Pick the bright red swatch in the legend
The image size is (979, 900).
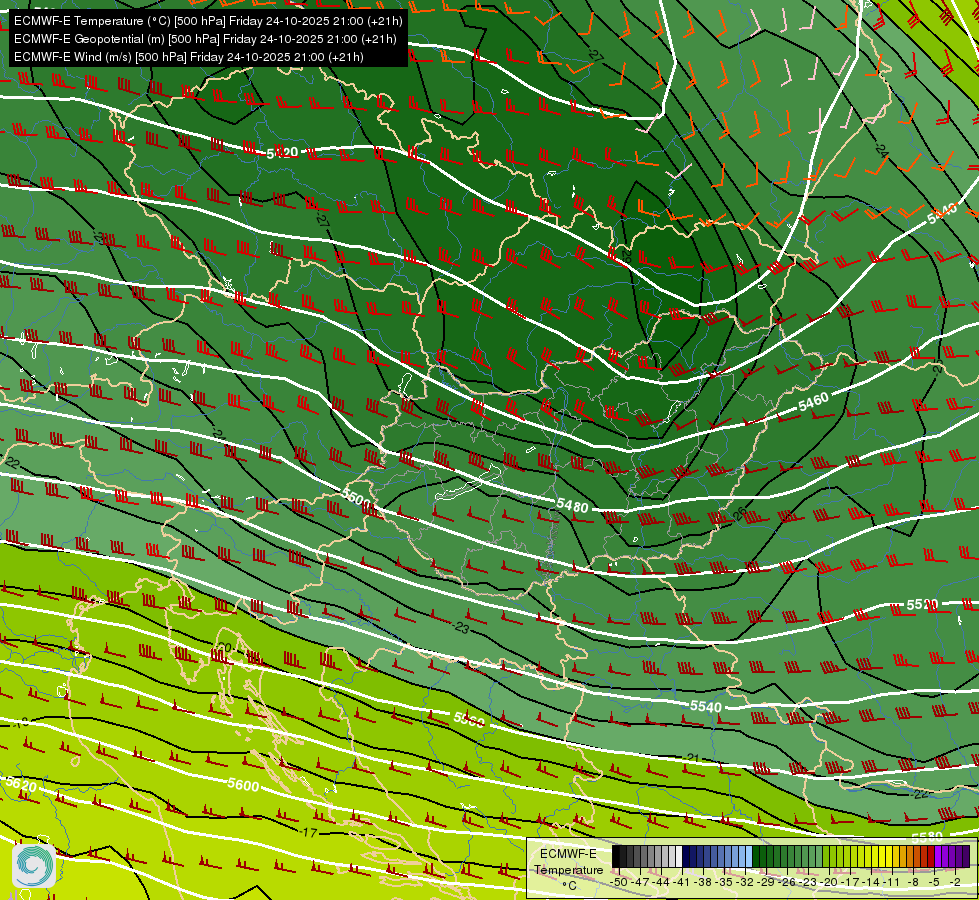click(931, 856)
